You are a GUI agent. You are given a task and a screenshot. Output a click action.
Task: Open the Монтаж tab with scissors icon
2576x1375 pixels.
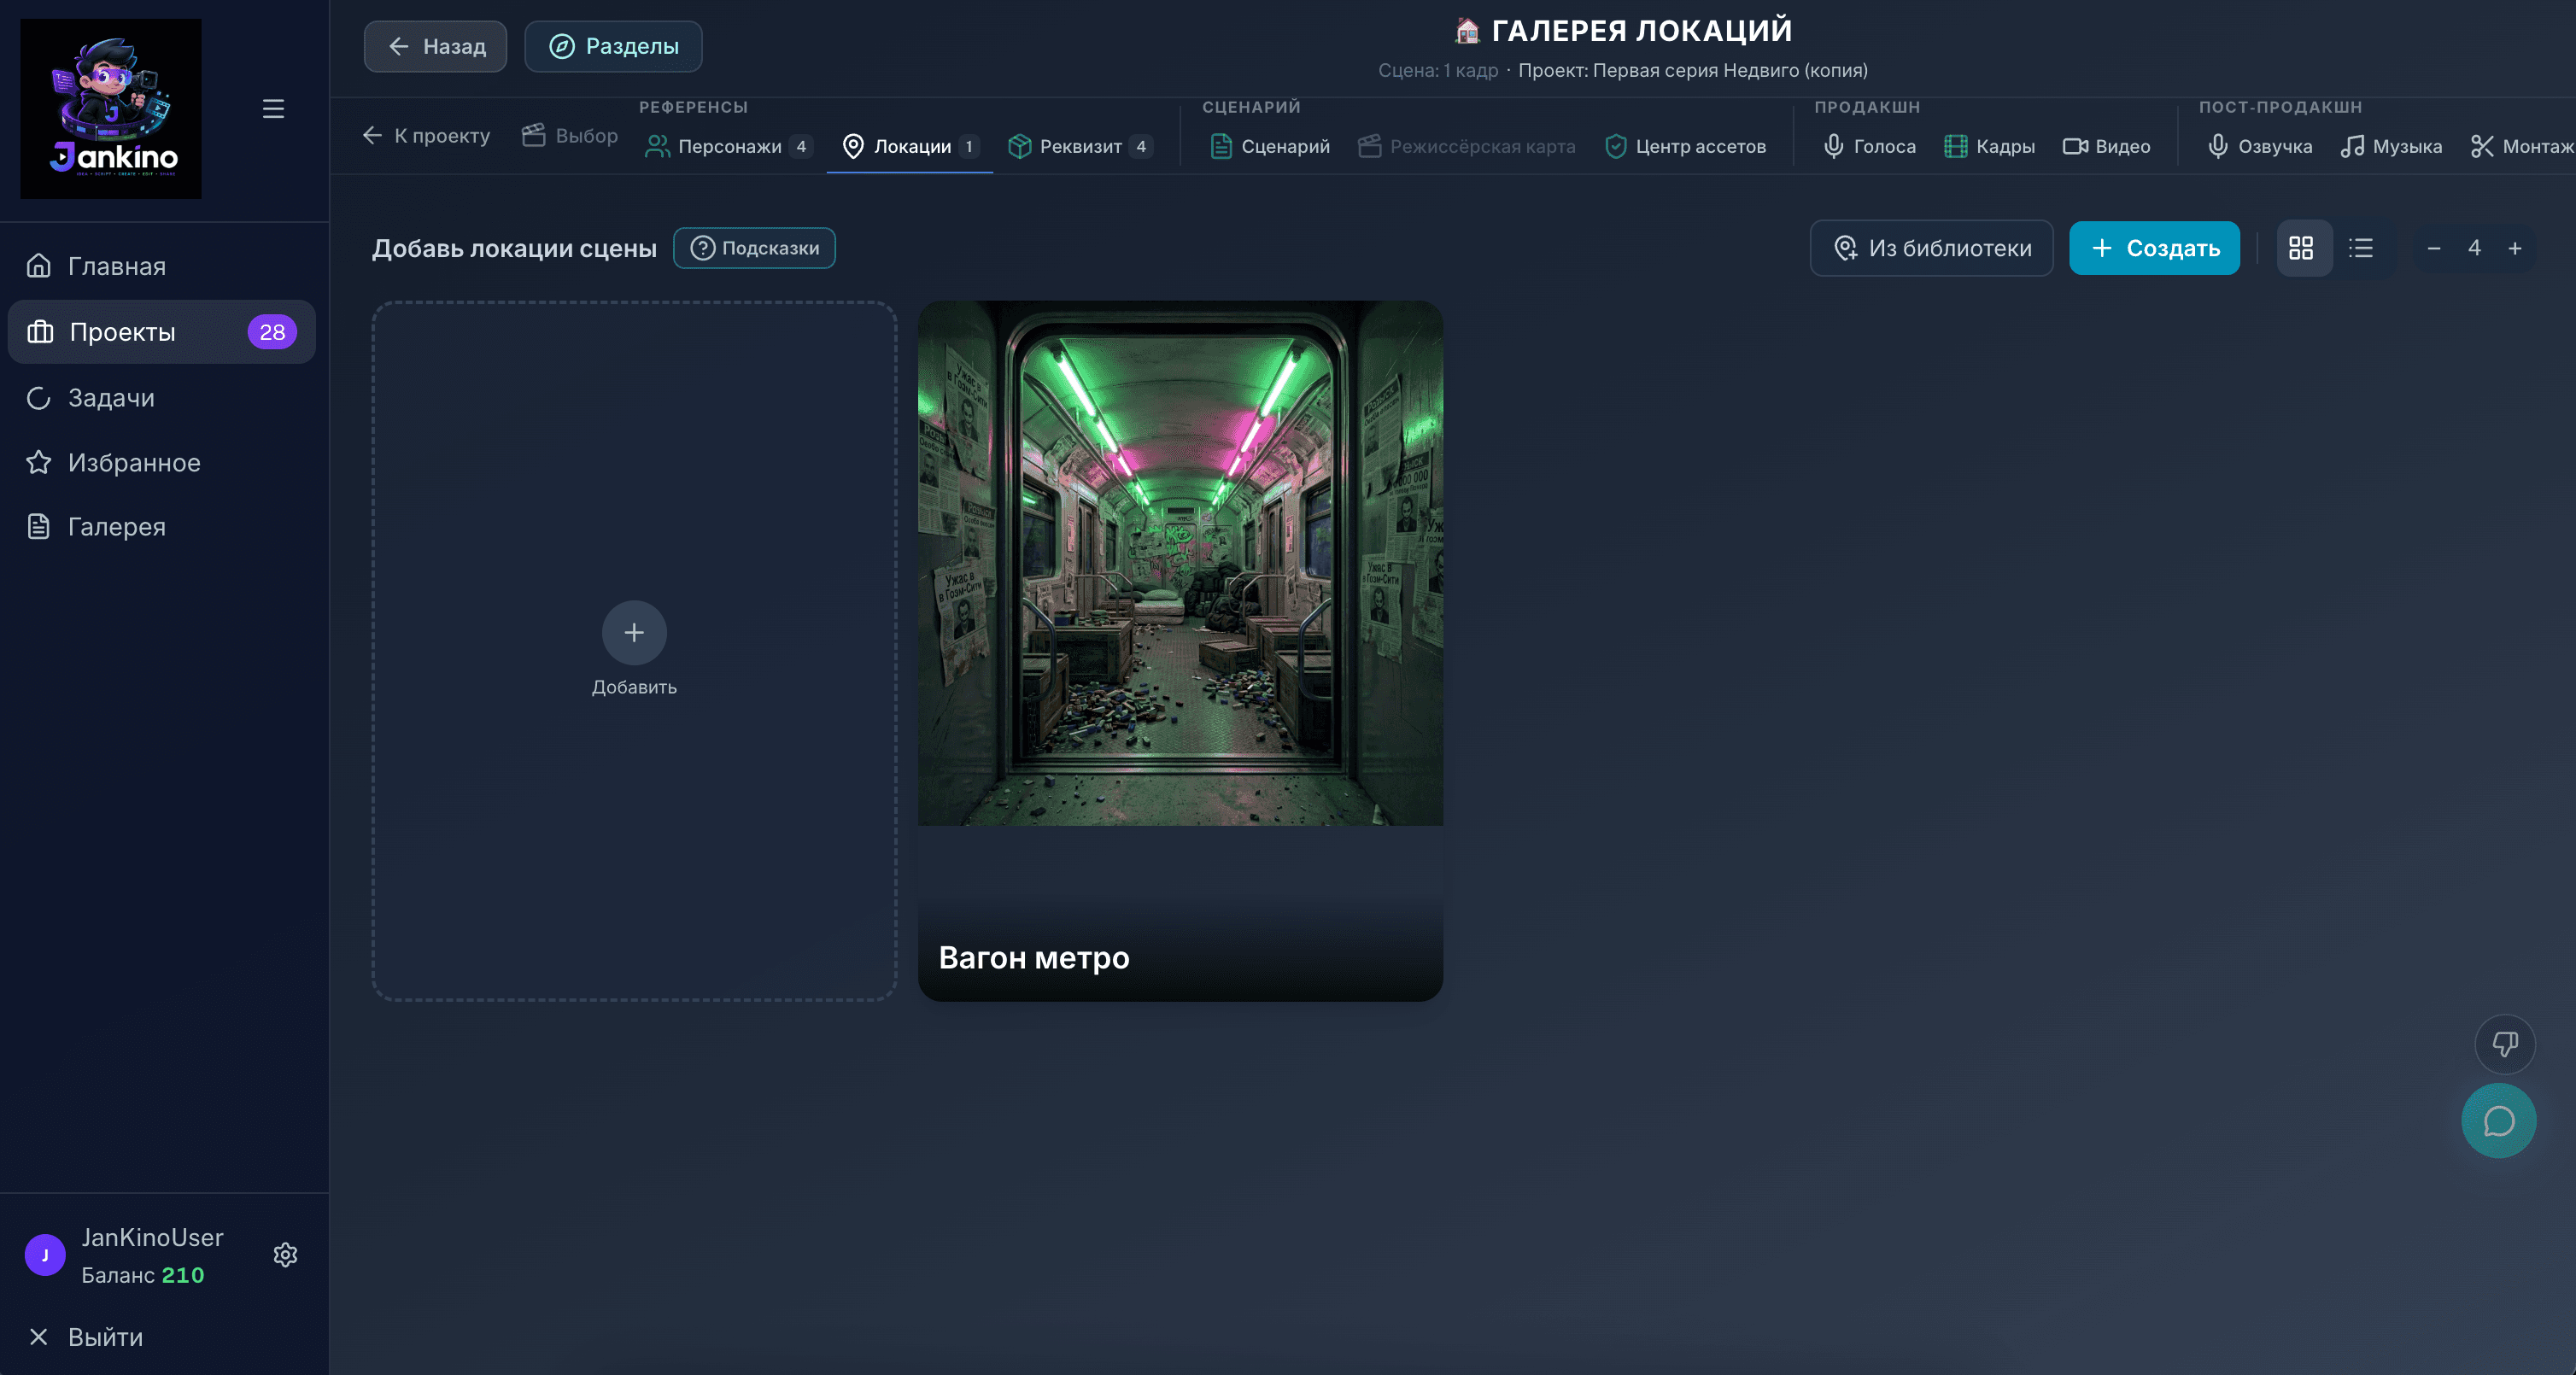2521,146
